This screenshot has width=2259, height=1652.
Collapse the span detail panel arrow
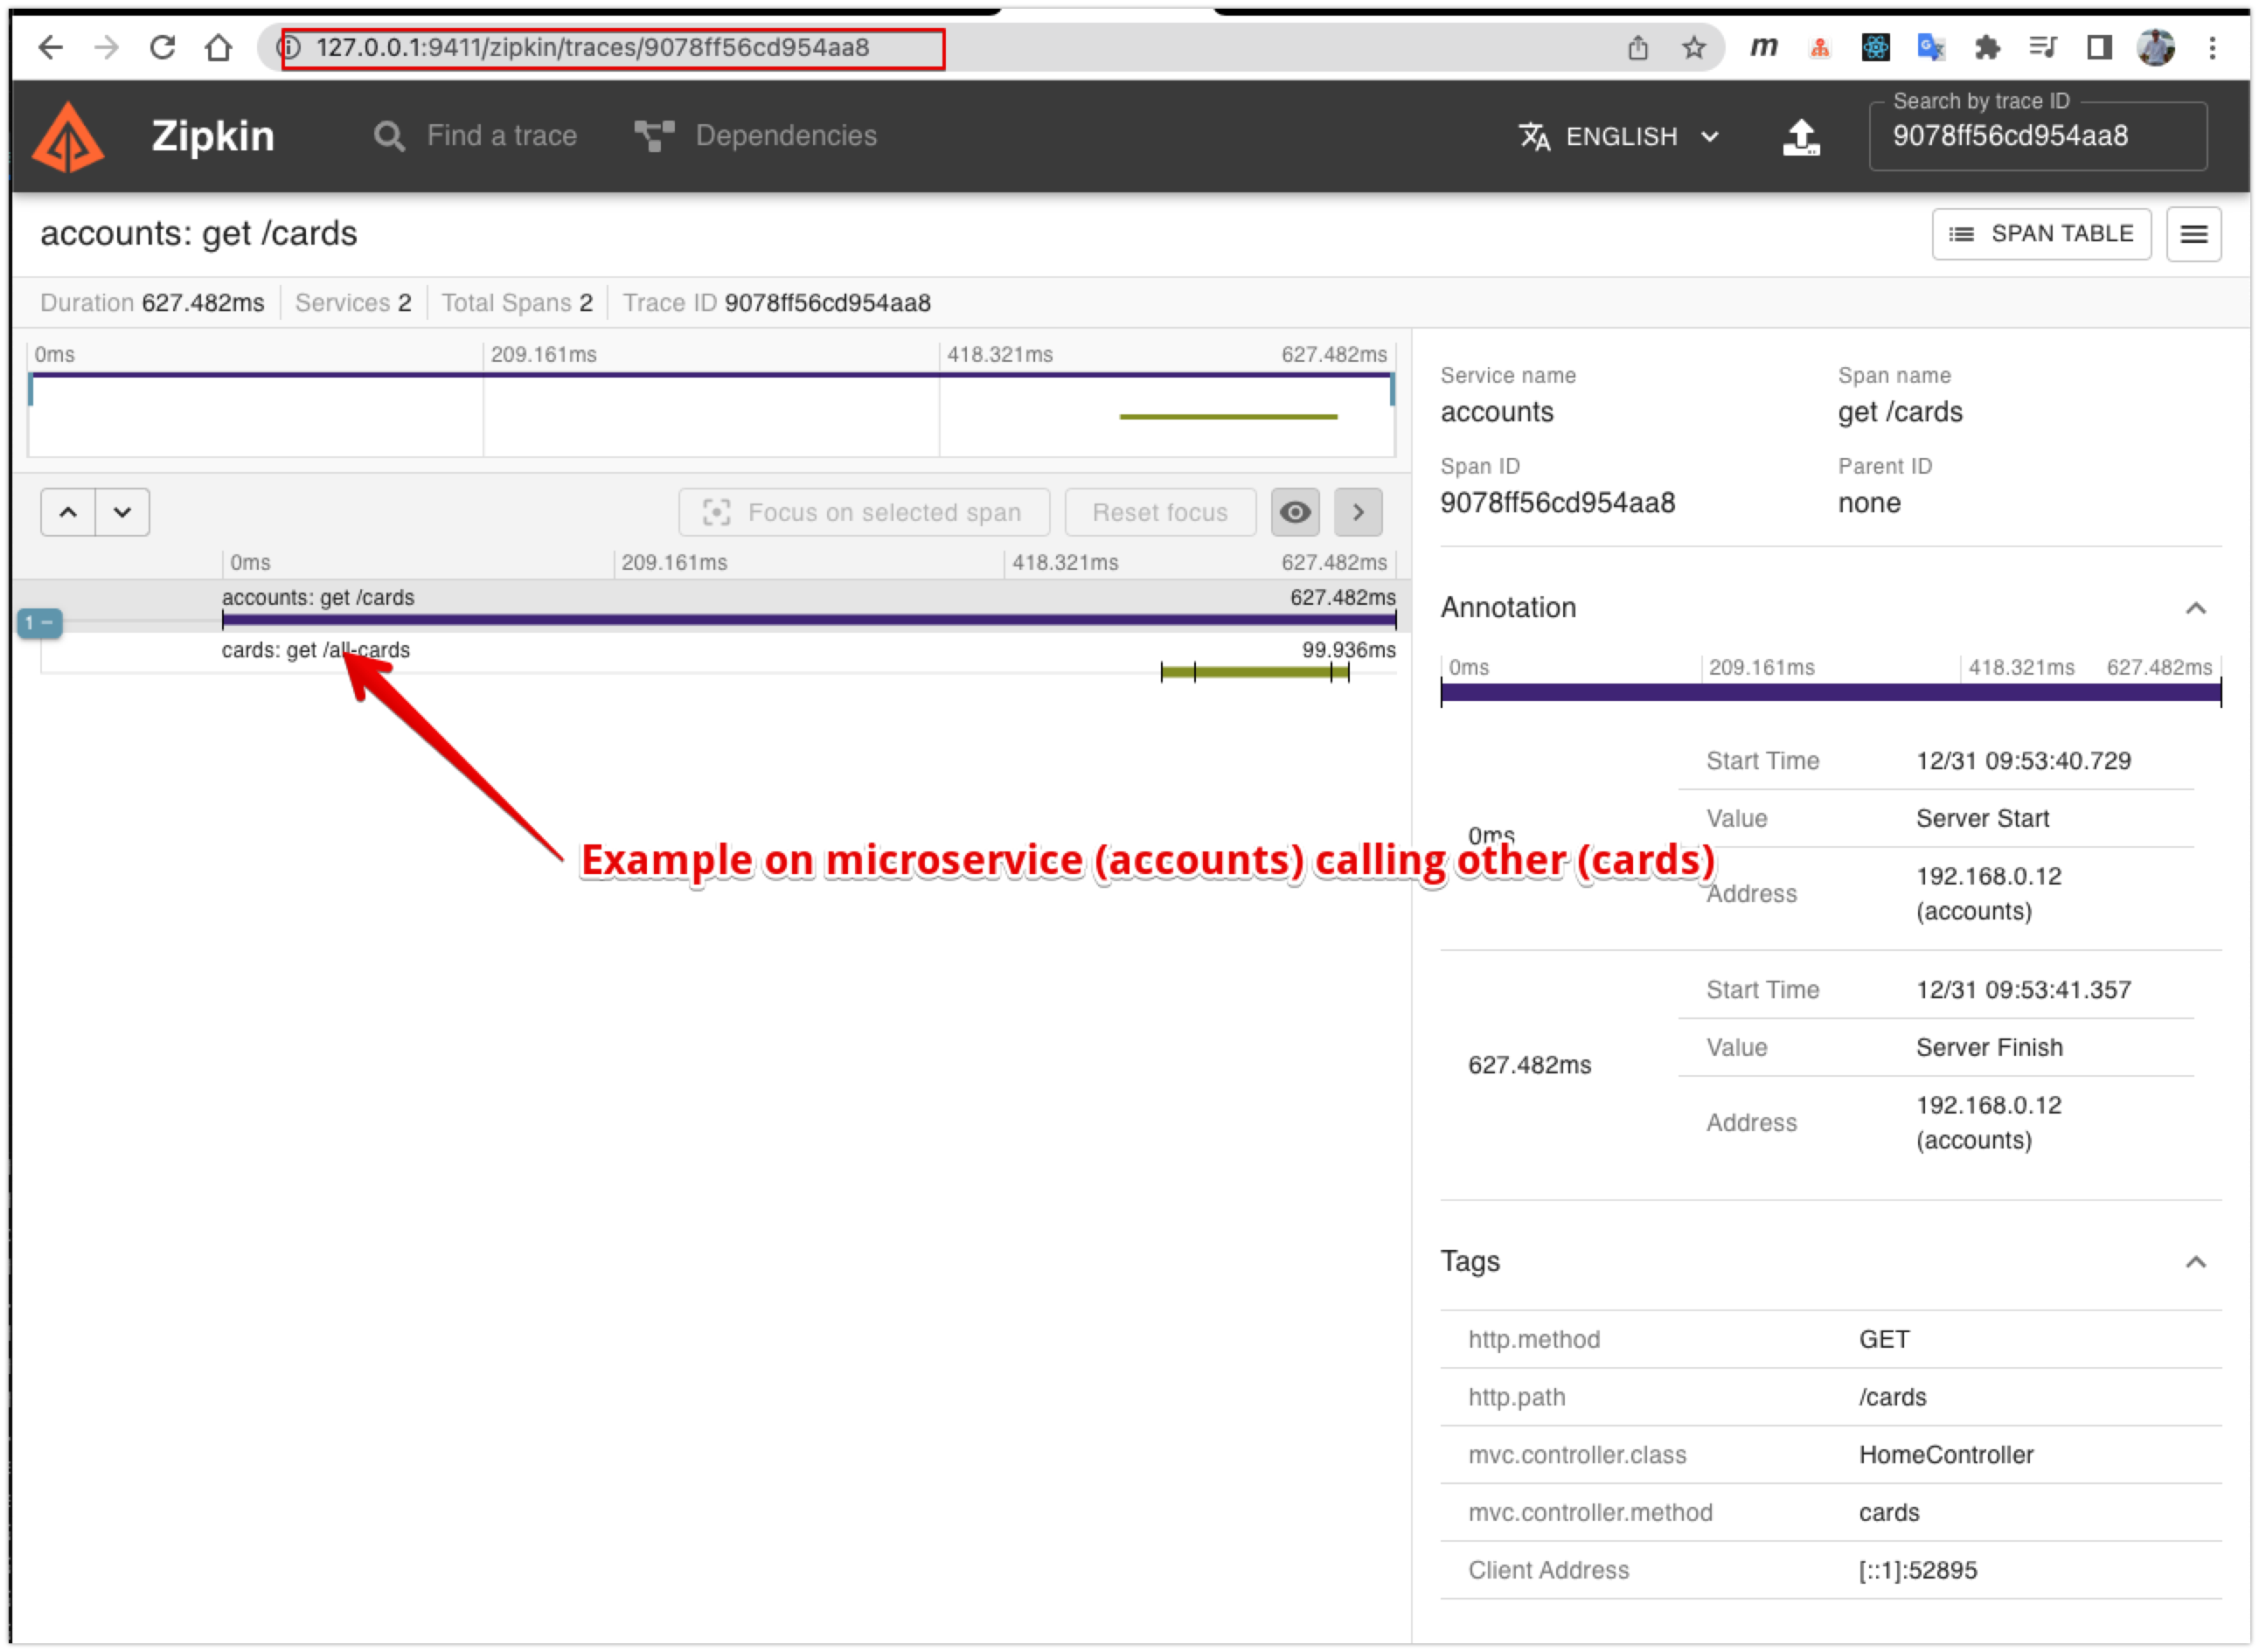point(1358,512)
